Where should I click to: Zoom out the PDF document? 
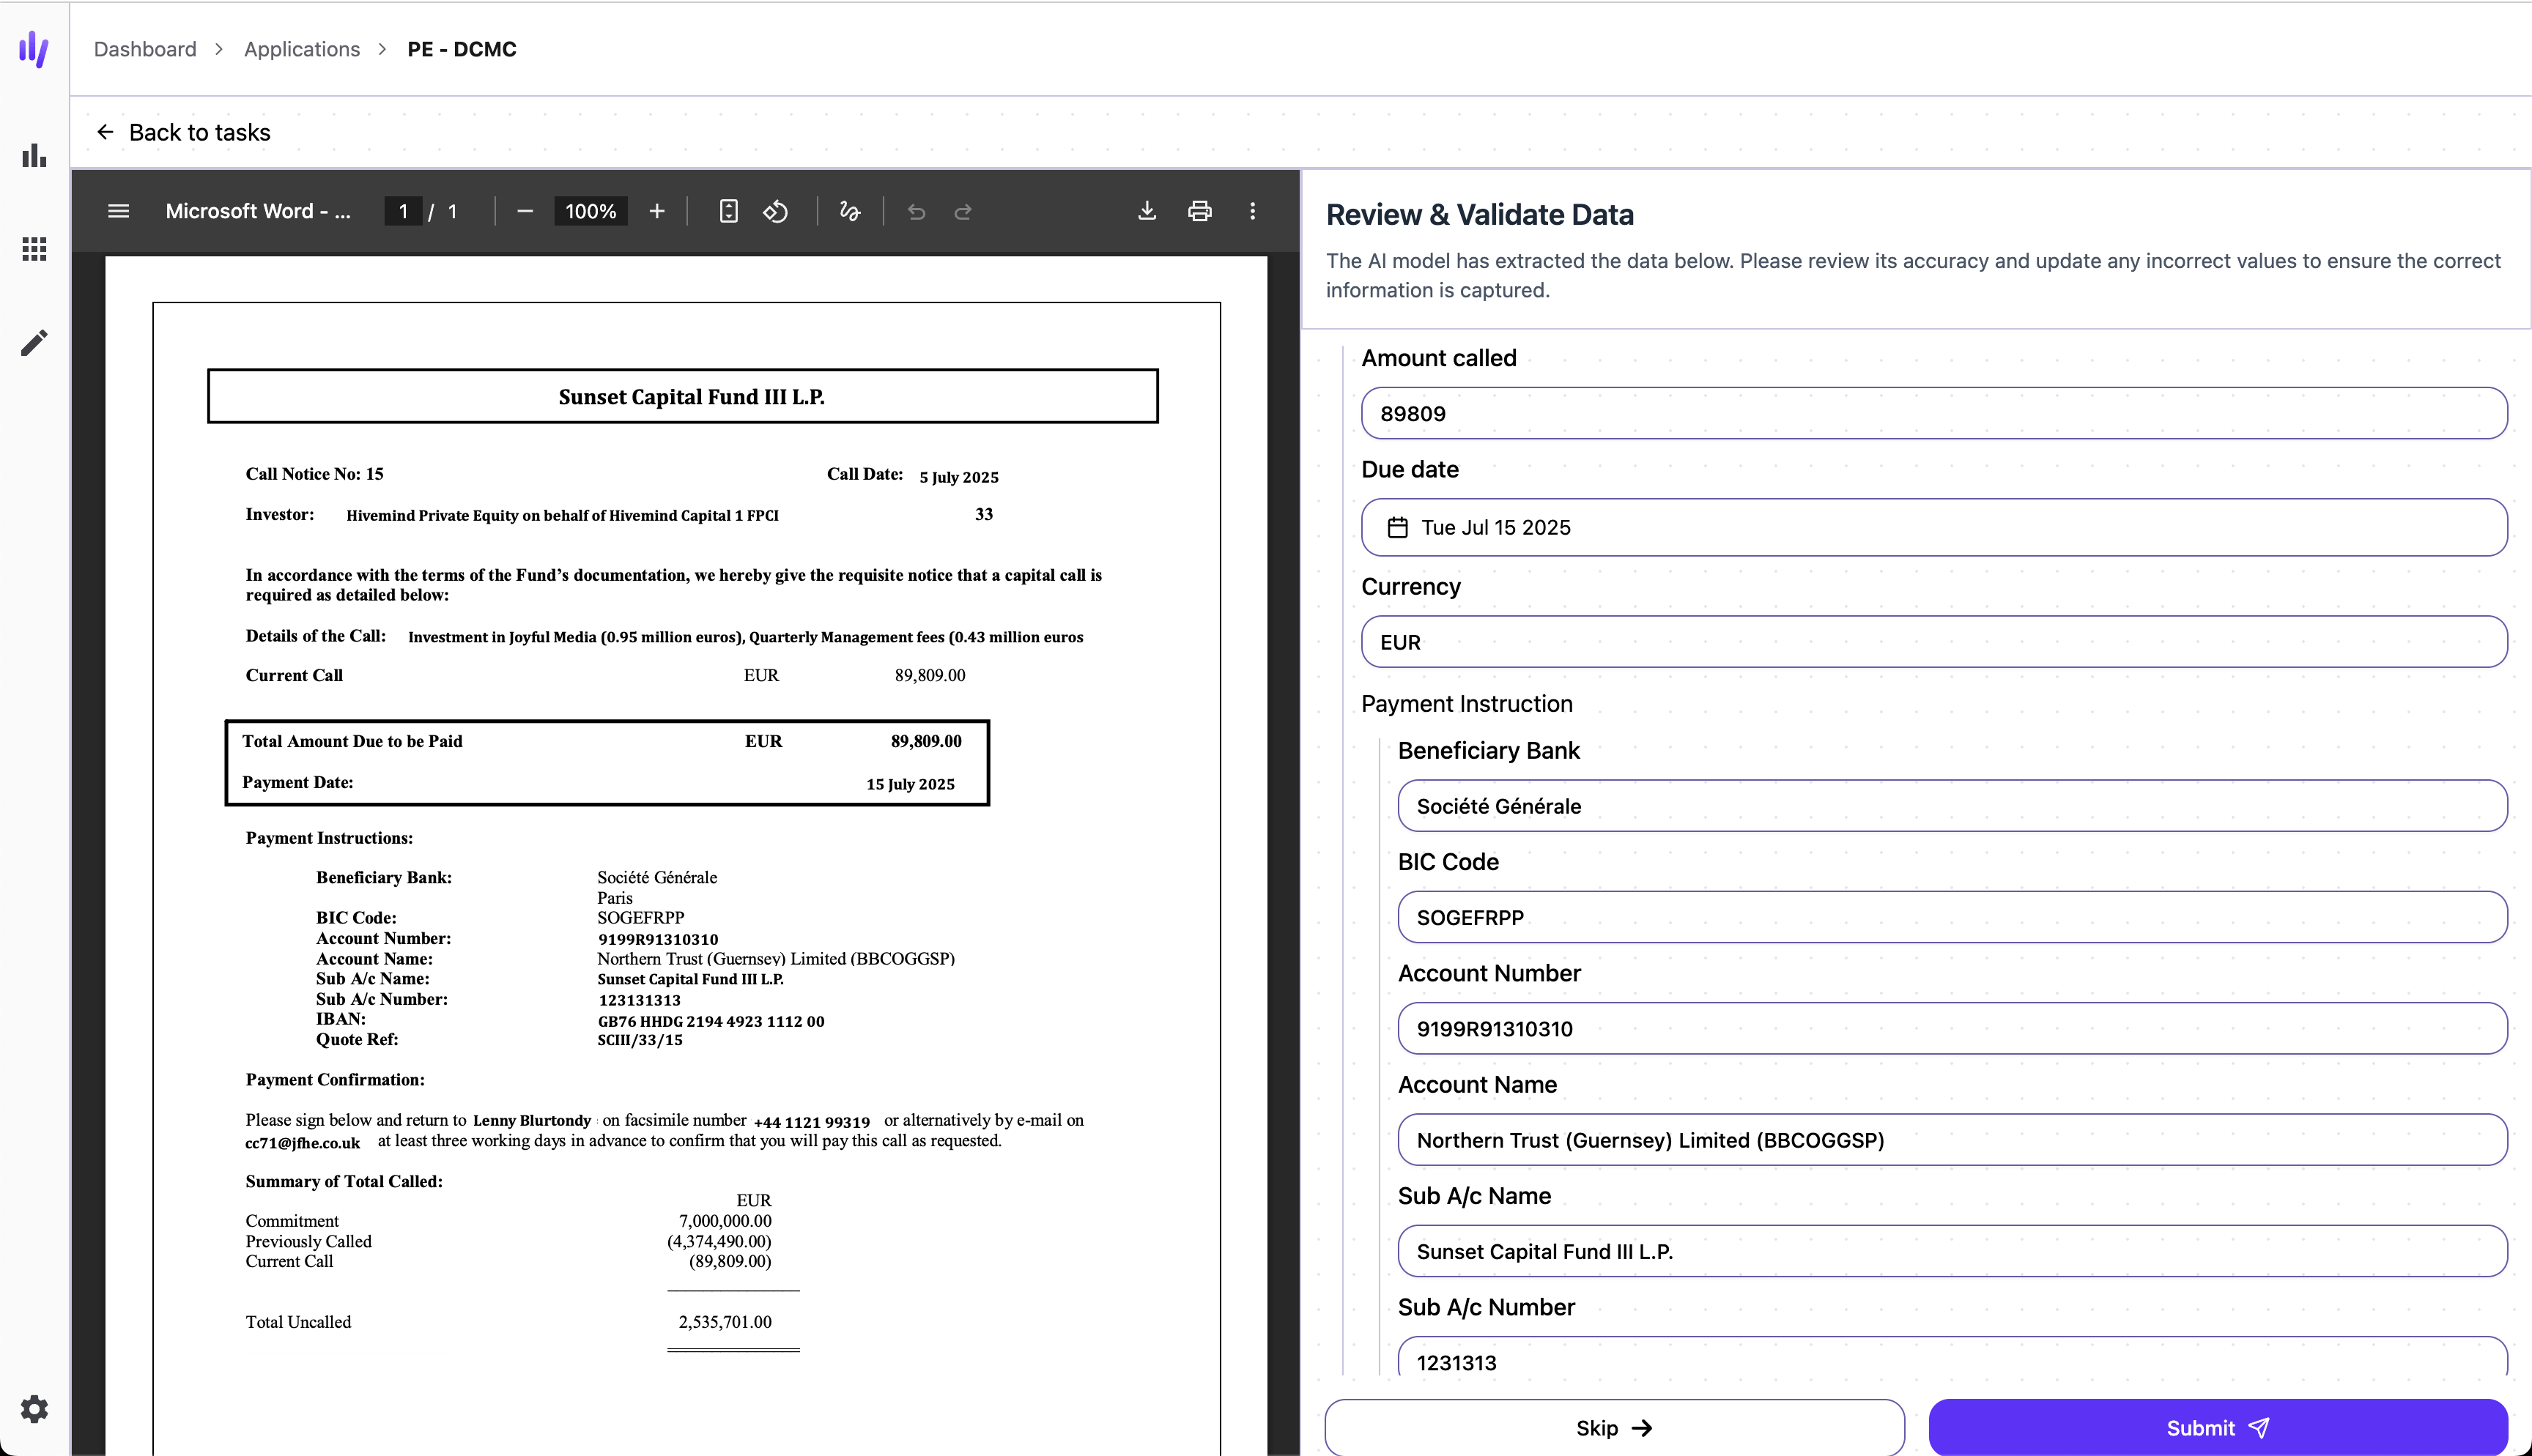(525, 211)
